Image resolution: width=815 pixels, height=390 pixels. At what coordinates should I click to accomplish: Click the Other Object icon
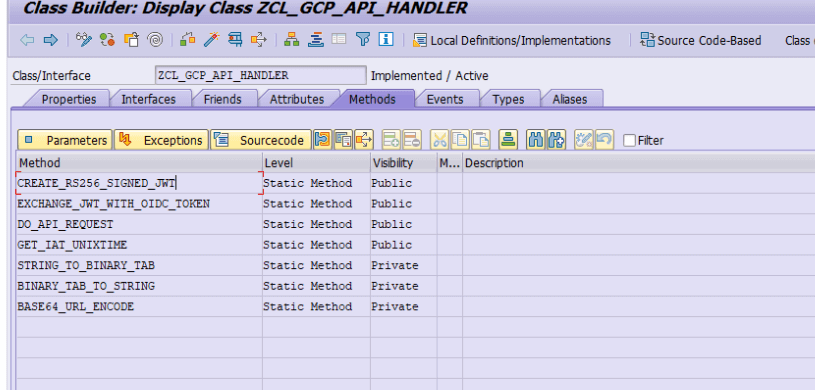click(132, 40)
